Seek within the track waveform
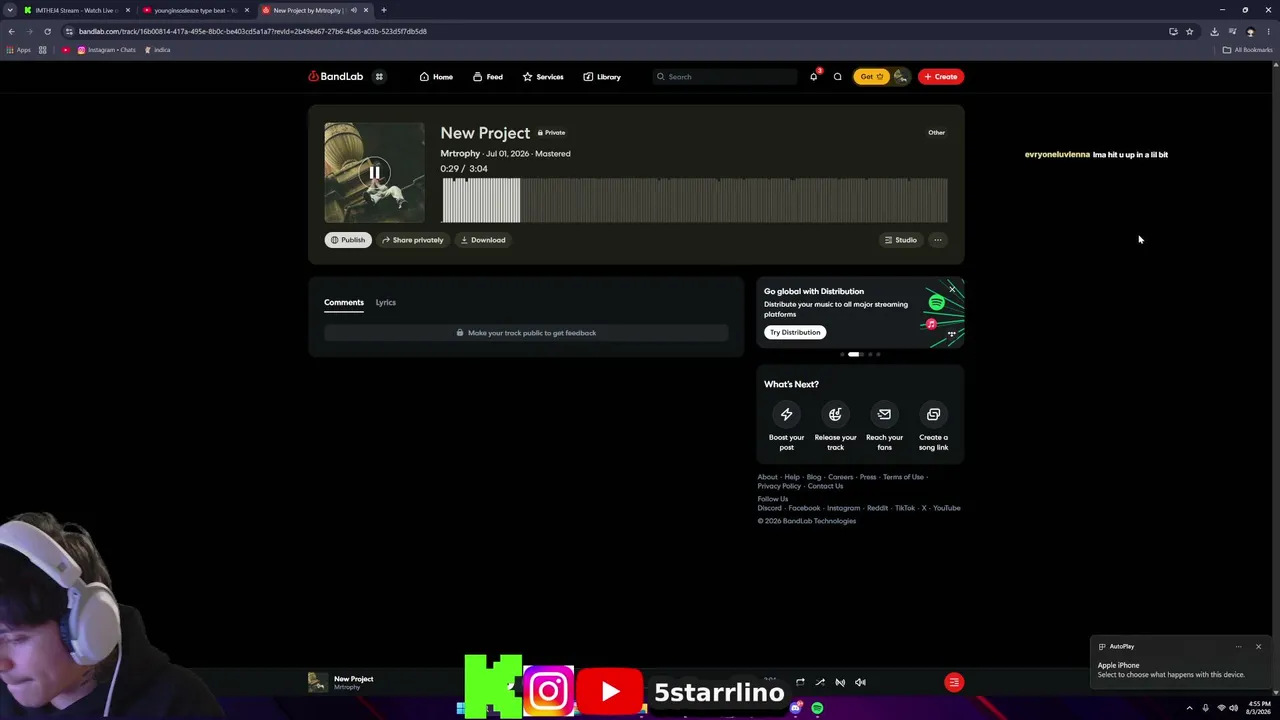 click(x=694, y=200)
